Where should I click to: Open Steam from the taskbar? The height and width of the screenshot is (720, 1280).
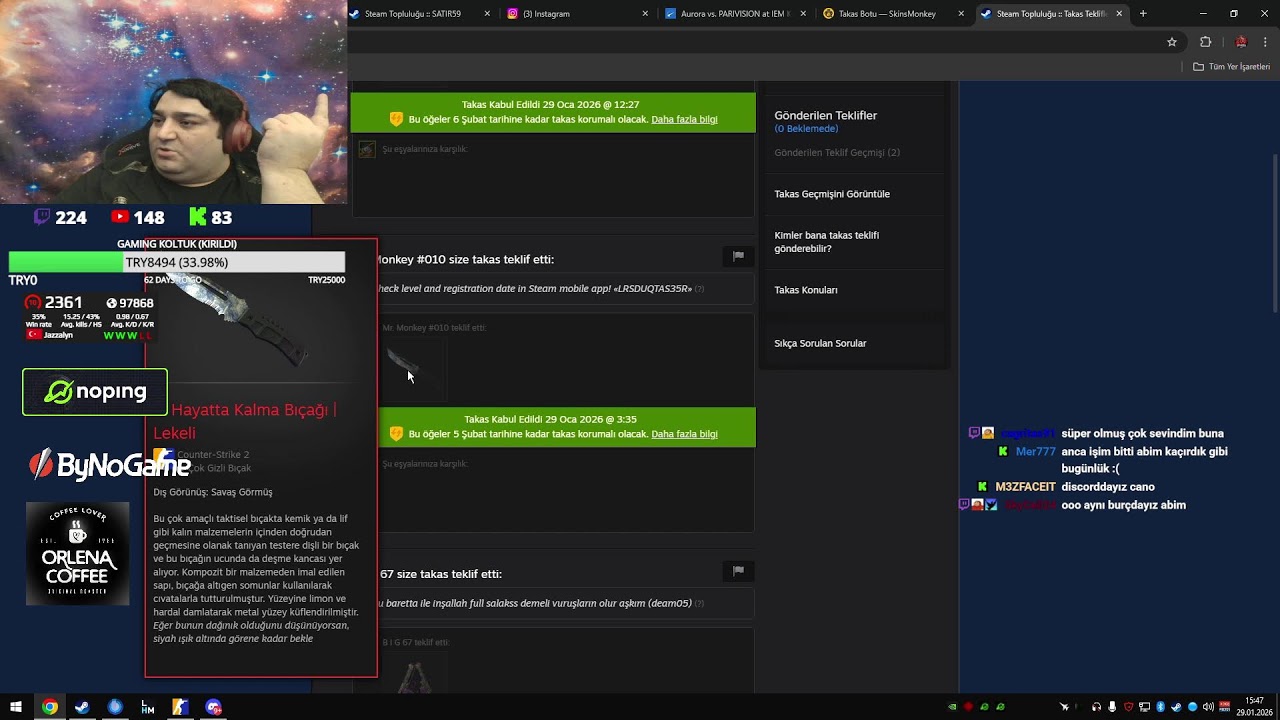tap(82, 707)
